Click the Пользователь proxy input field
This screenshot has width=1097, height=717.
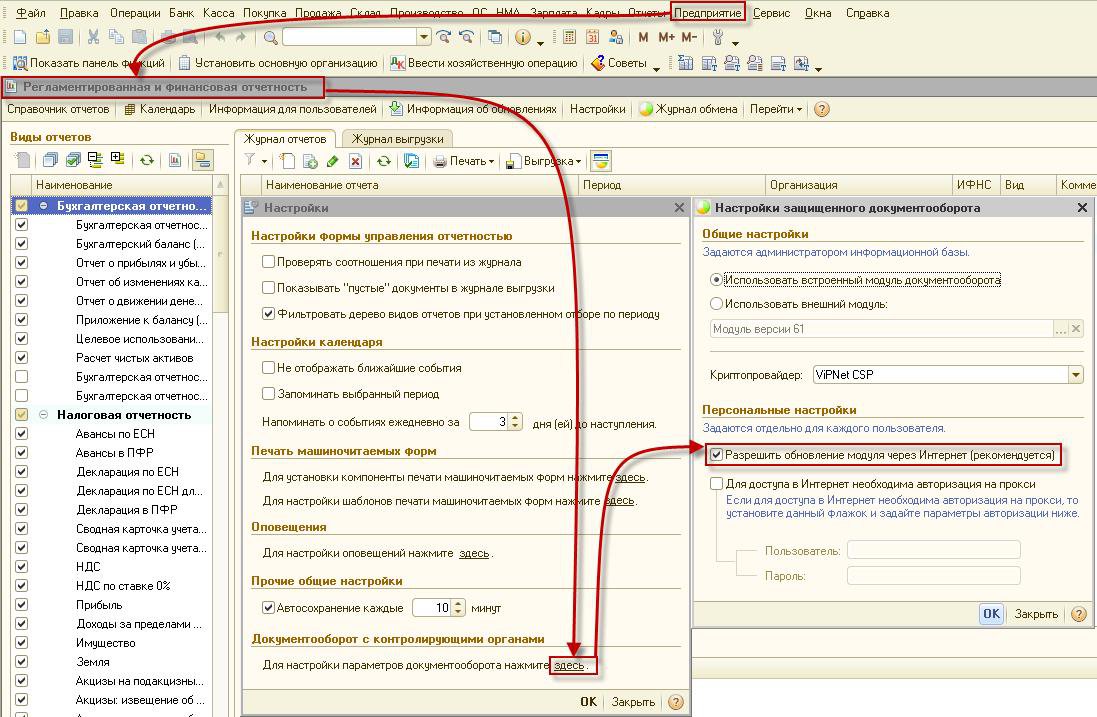click(x=933, y=550)
